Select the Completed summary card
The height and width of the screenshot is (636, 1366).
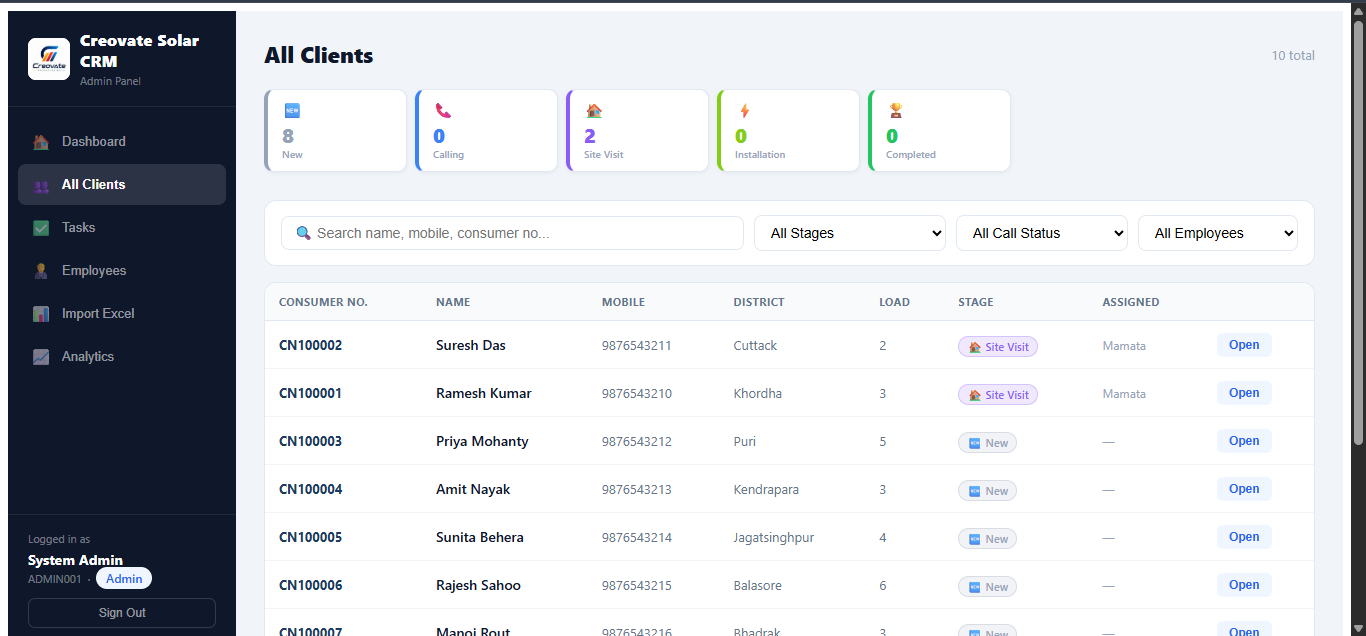(940, 131)
